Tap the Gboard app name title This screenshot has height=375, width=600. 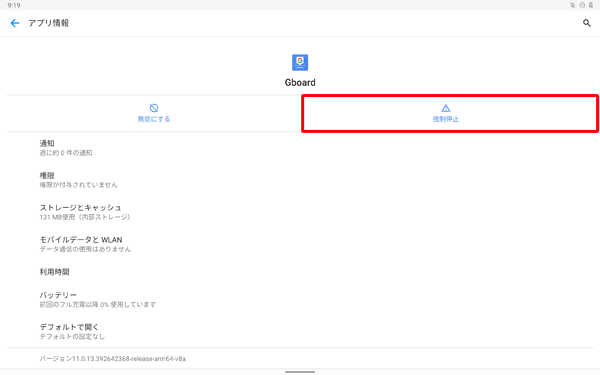click(x=300, y=83)
